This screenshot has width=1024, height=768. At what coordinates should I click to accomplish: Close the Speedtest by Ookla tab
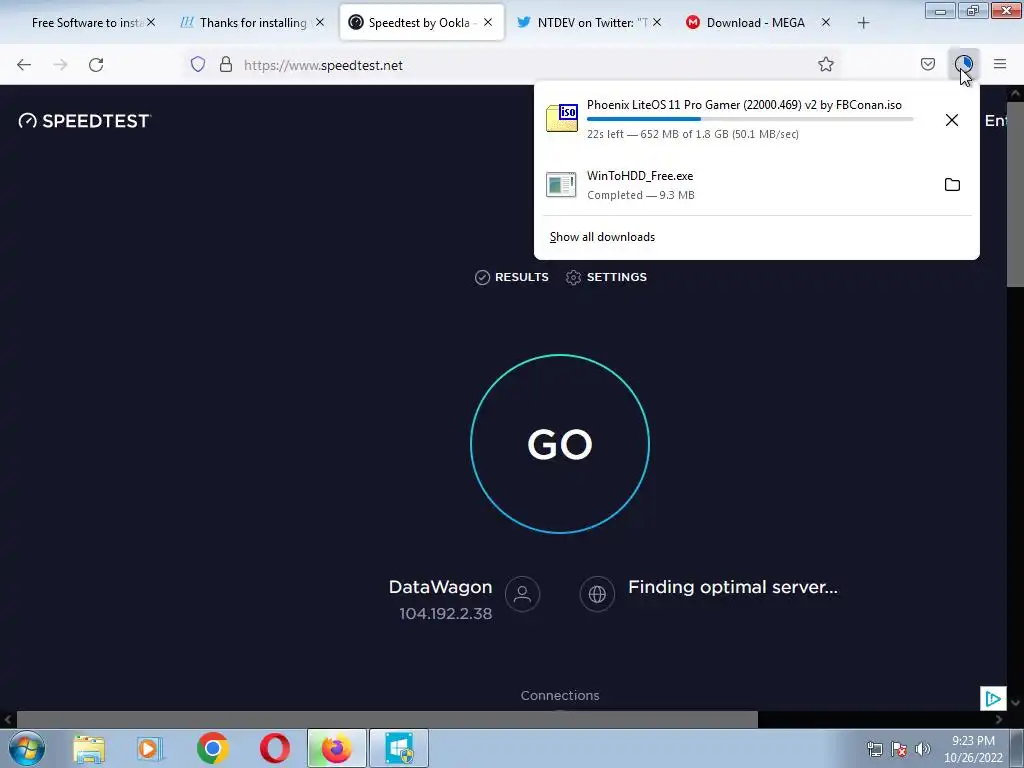pyautogui.click(x=488, y=22)
